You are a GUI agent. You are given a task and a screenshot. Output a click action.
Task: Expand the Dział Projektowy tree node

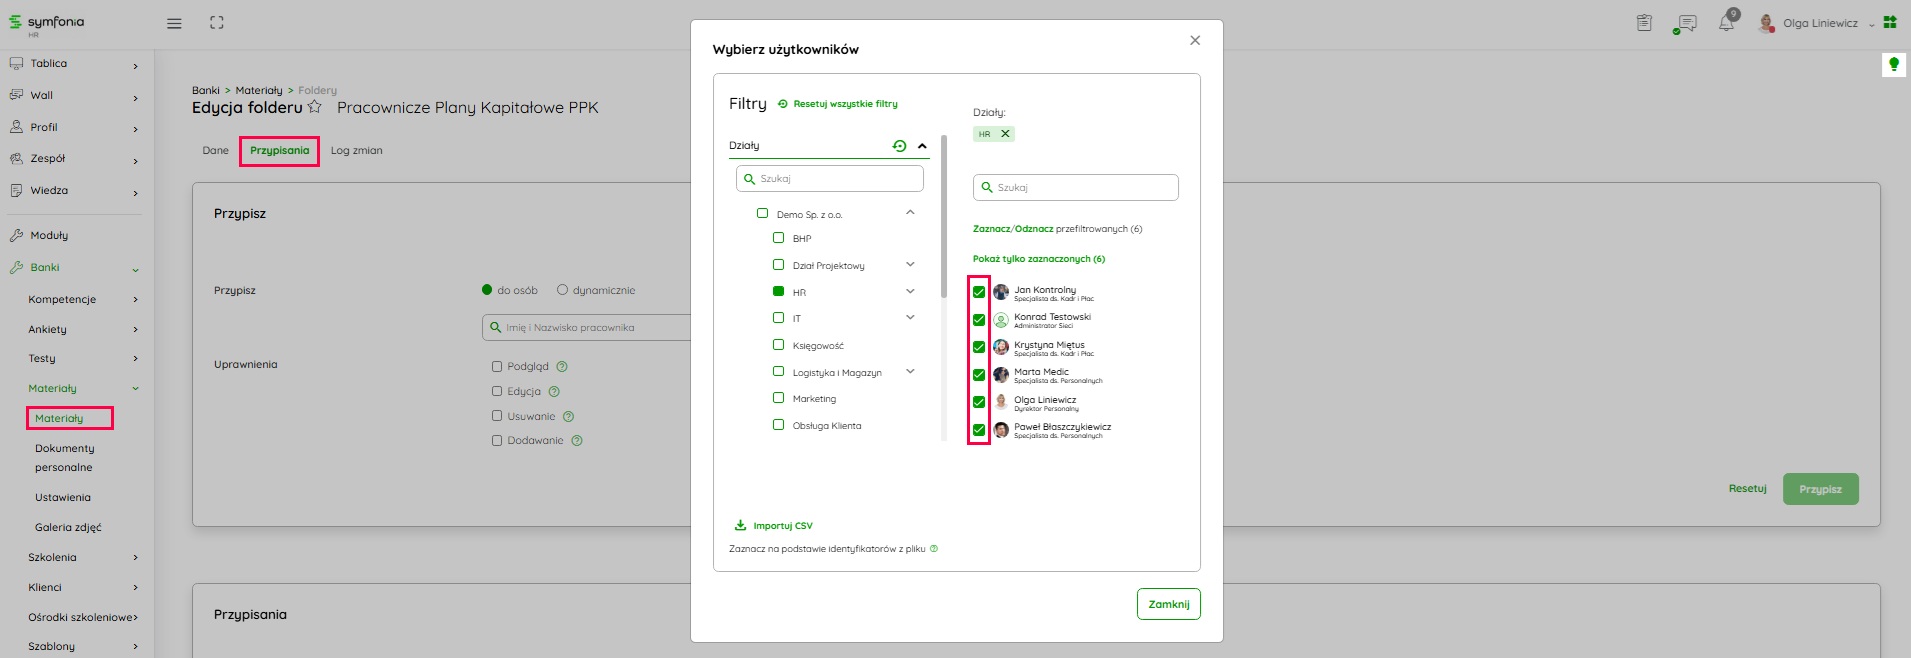pyautogui.click(x=910, y=265)
